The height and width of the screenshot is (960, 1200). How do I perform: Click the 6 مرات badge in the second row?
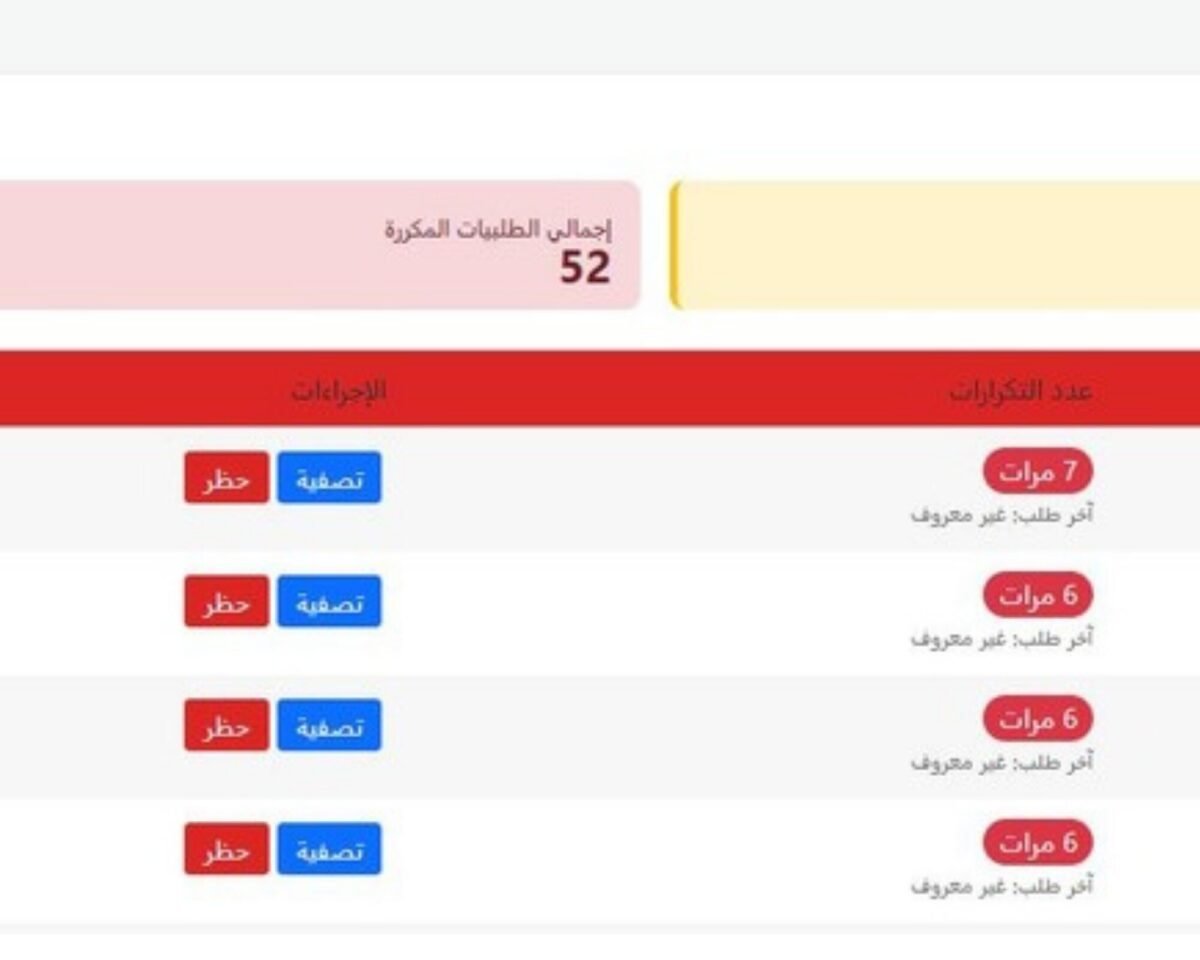(x=1038, y=595)
